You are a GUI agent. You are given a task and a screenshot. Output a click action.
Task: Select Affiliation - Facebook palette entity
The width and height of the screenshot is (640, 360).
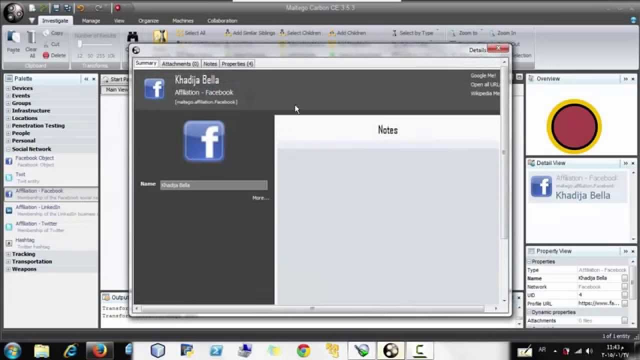coord(51,194)
